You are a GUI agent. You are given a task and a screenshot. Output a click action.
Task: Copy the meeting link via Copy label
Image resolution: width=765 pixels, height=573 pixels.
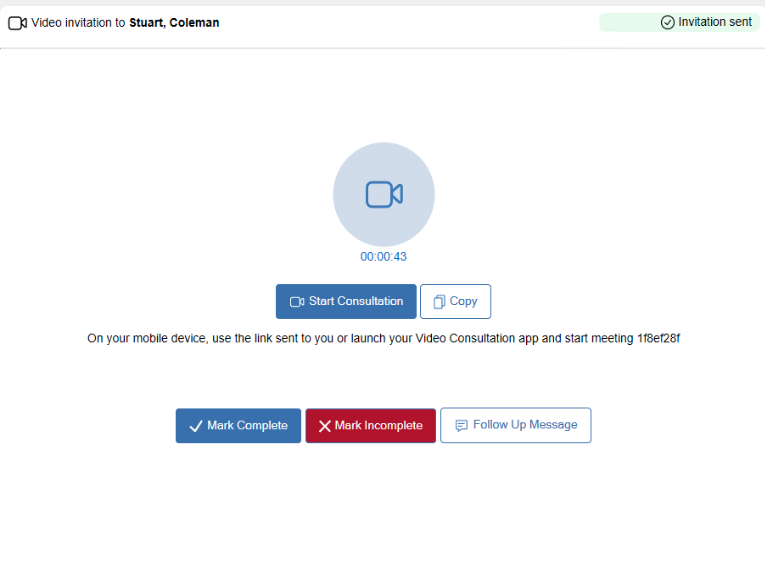click(463, 301)
